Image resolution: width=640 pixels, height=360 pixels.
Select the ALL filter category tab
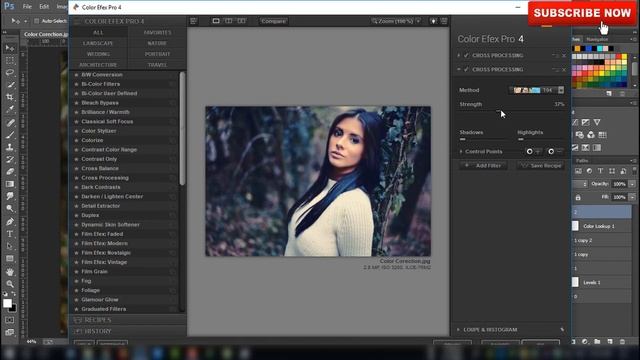coord(98,33)
